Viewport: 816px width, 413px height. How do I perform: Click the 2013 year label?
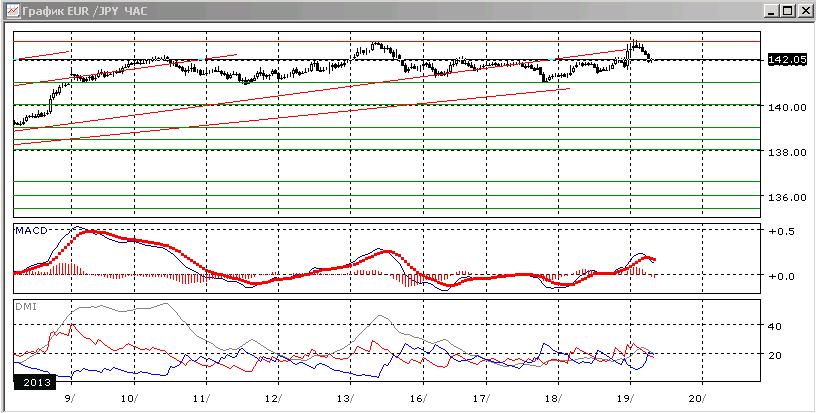34,383
